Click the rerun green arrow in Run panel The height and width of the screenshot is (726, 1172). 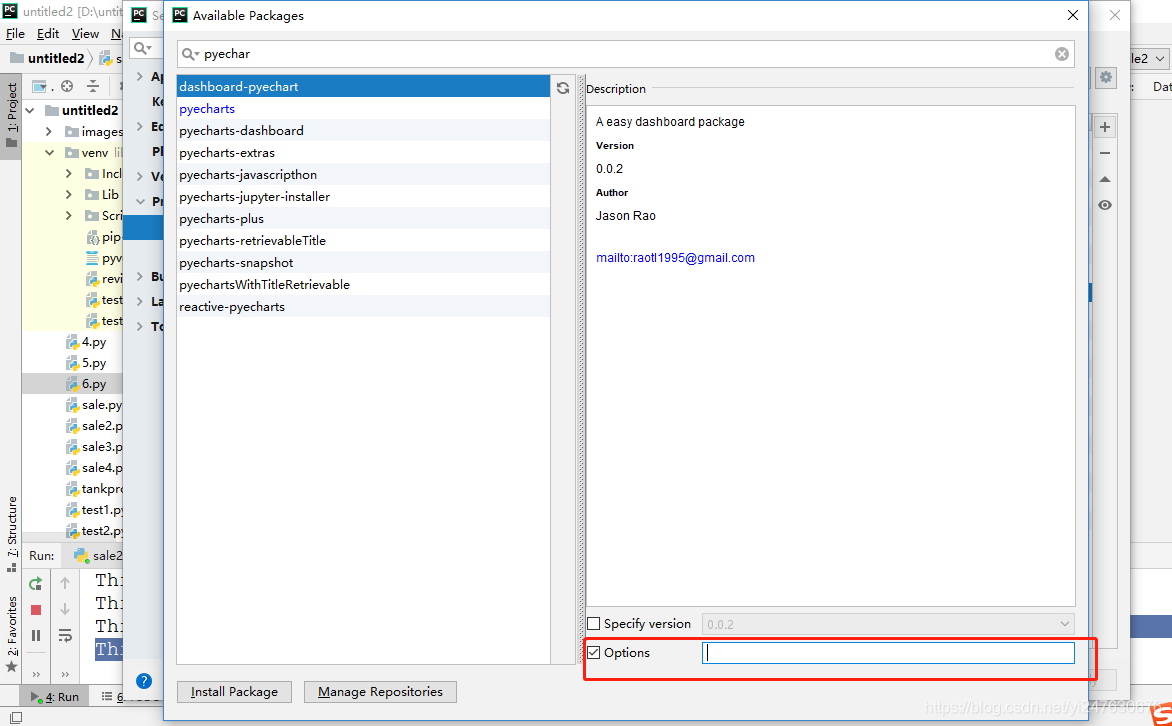tap(35, 584)
